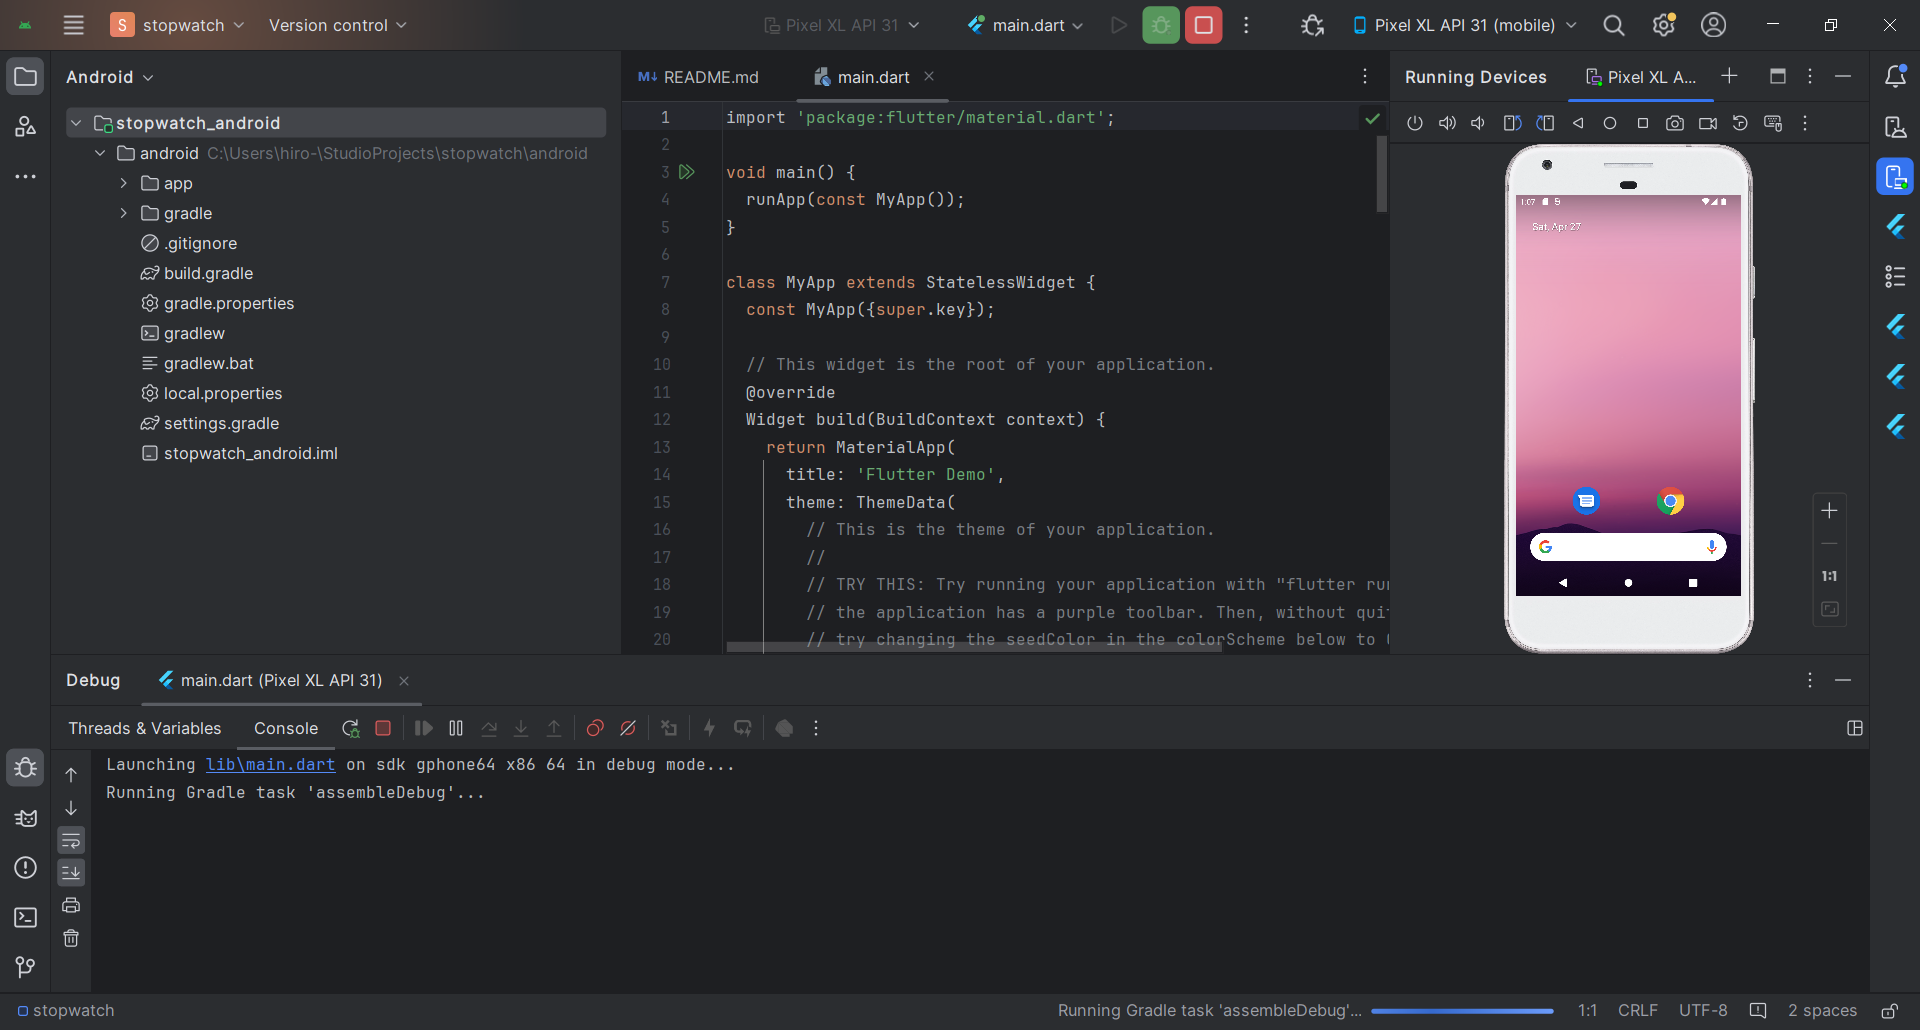Image resolution: width=1920 pixels, height=1030 pixels.
Task: Stop the debug session in Debug toolbar
Action: coord(383,728)
